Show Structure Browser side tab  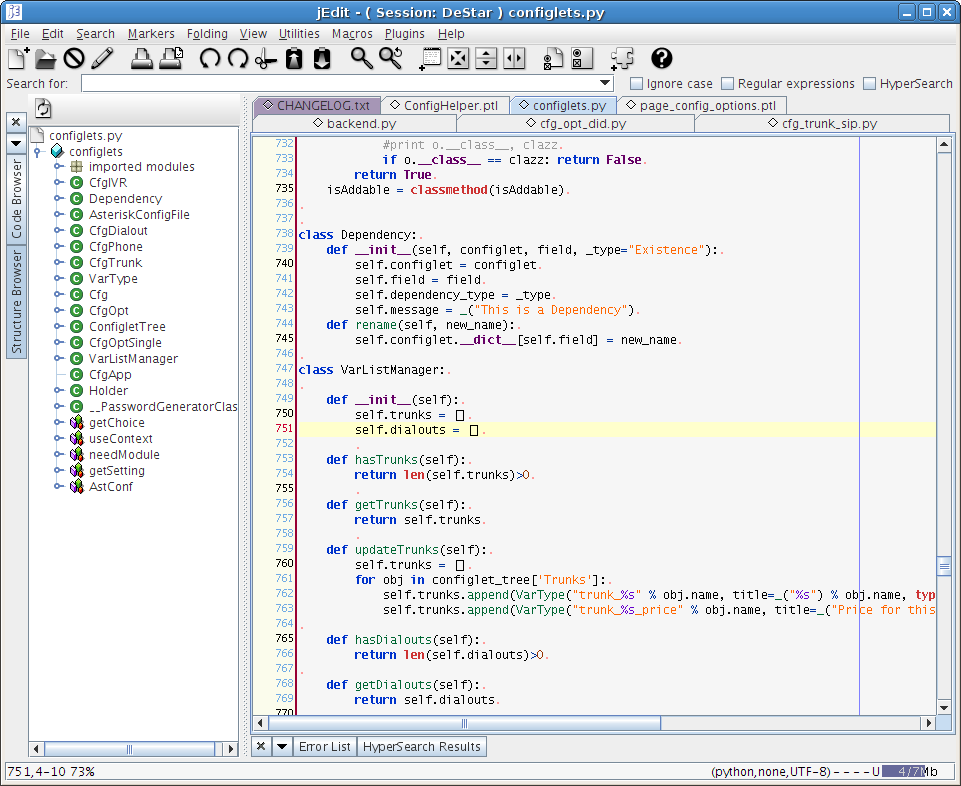coord(17,302)
